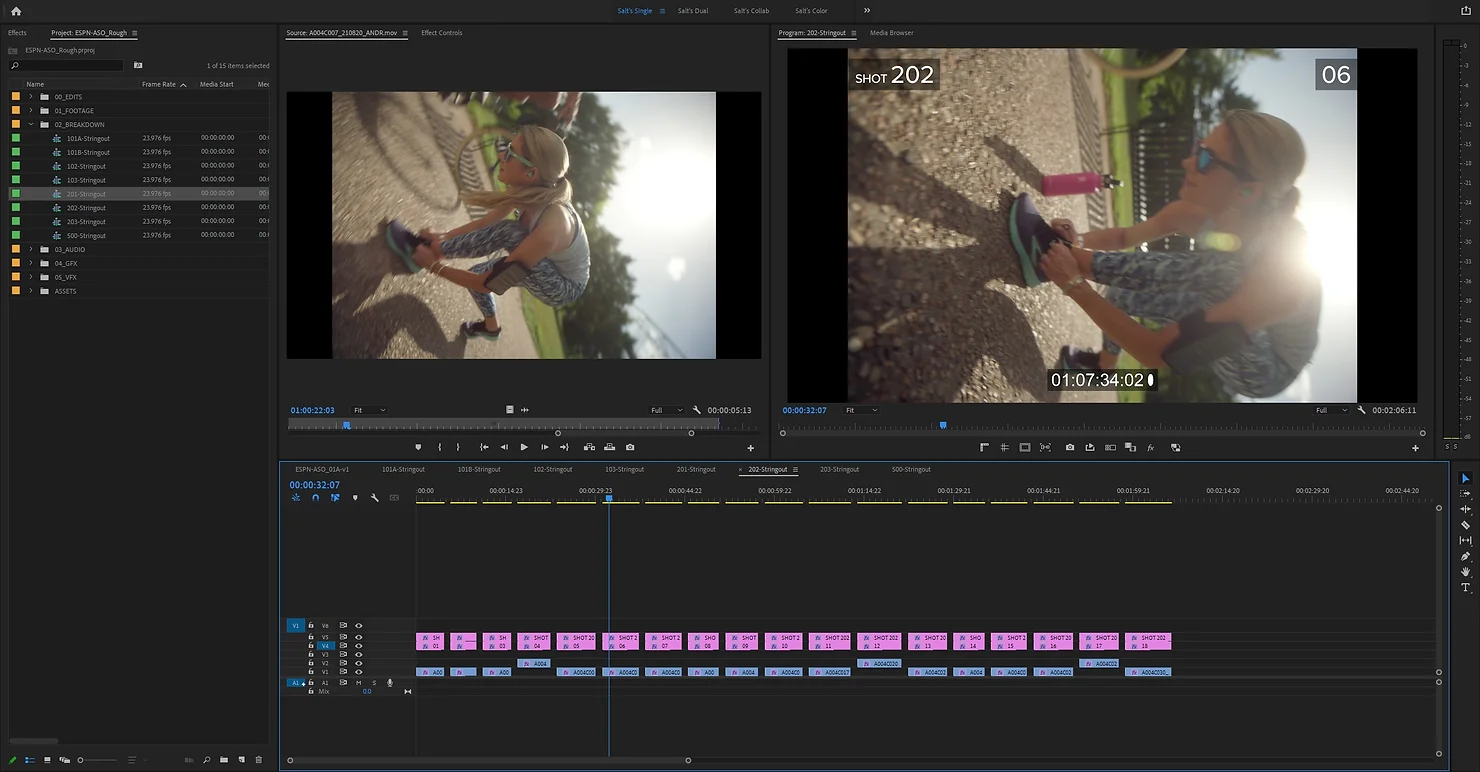Screen dimensions: 1480x772
Task: Open timeline wrench display settings
Action: (375, 498)
